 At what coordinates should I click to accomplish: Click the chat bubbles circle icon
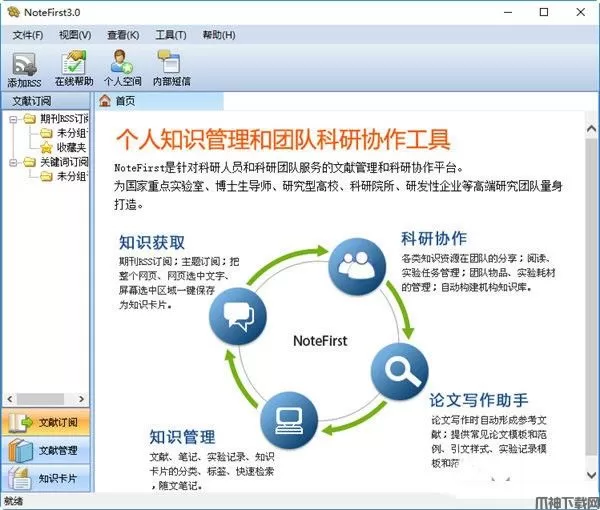238,316
